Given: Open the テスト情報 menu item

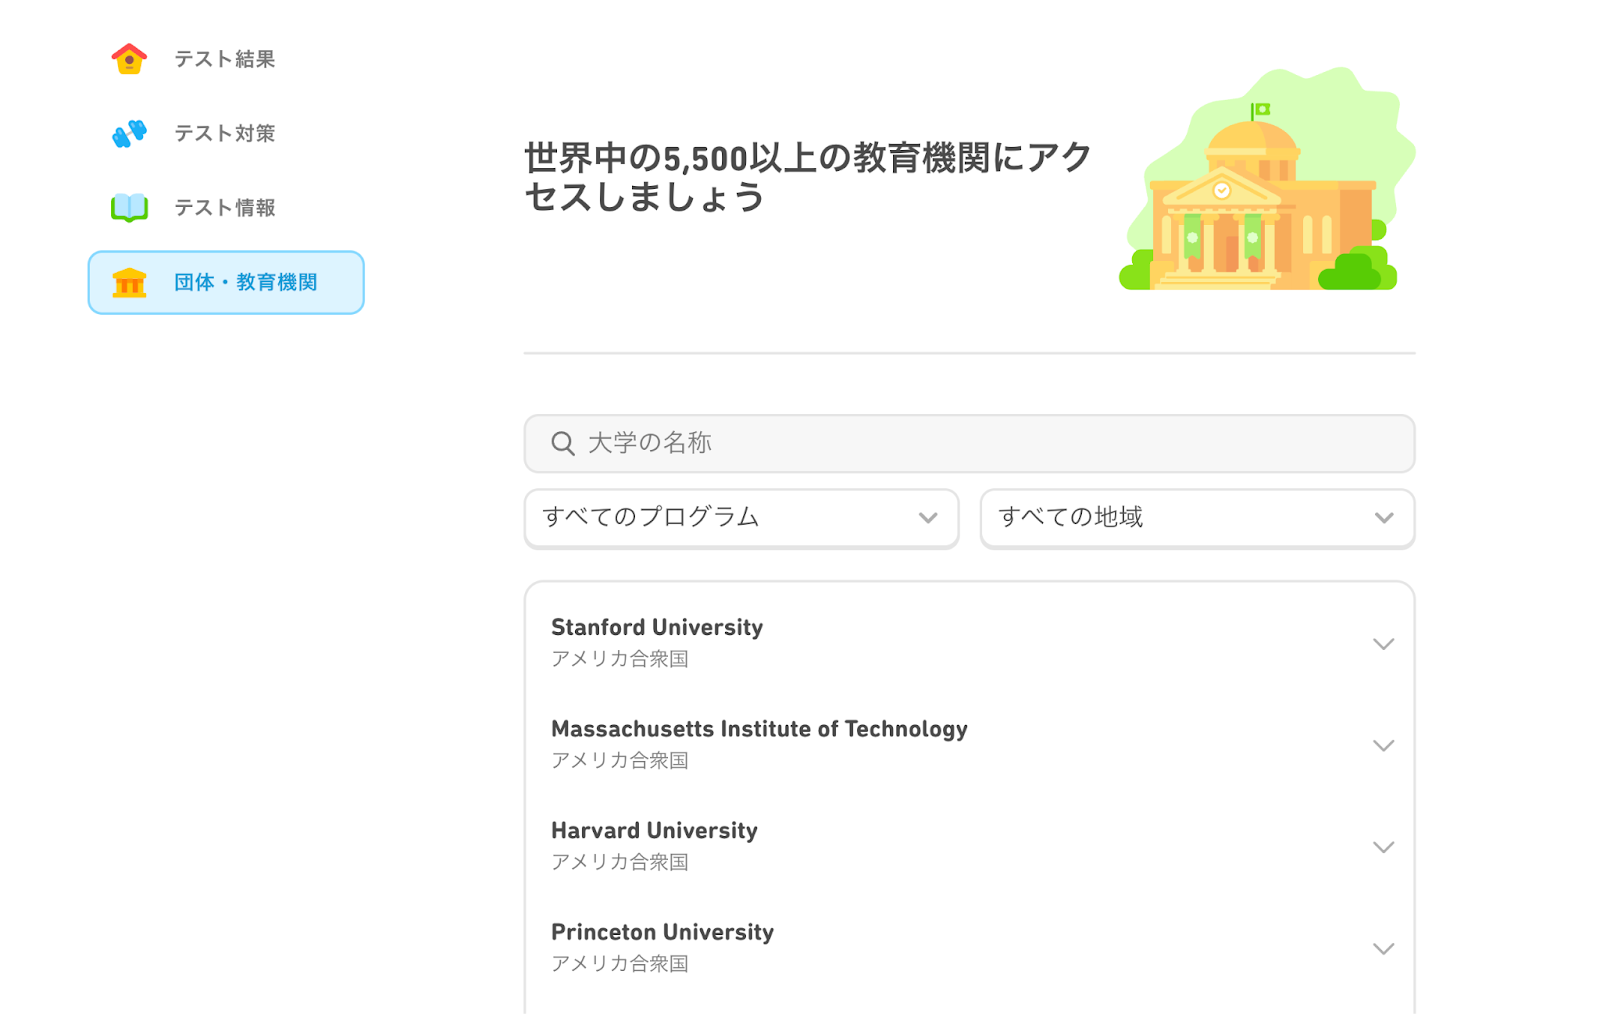Looking at the screenshot, I should (x=226, y=207).
